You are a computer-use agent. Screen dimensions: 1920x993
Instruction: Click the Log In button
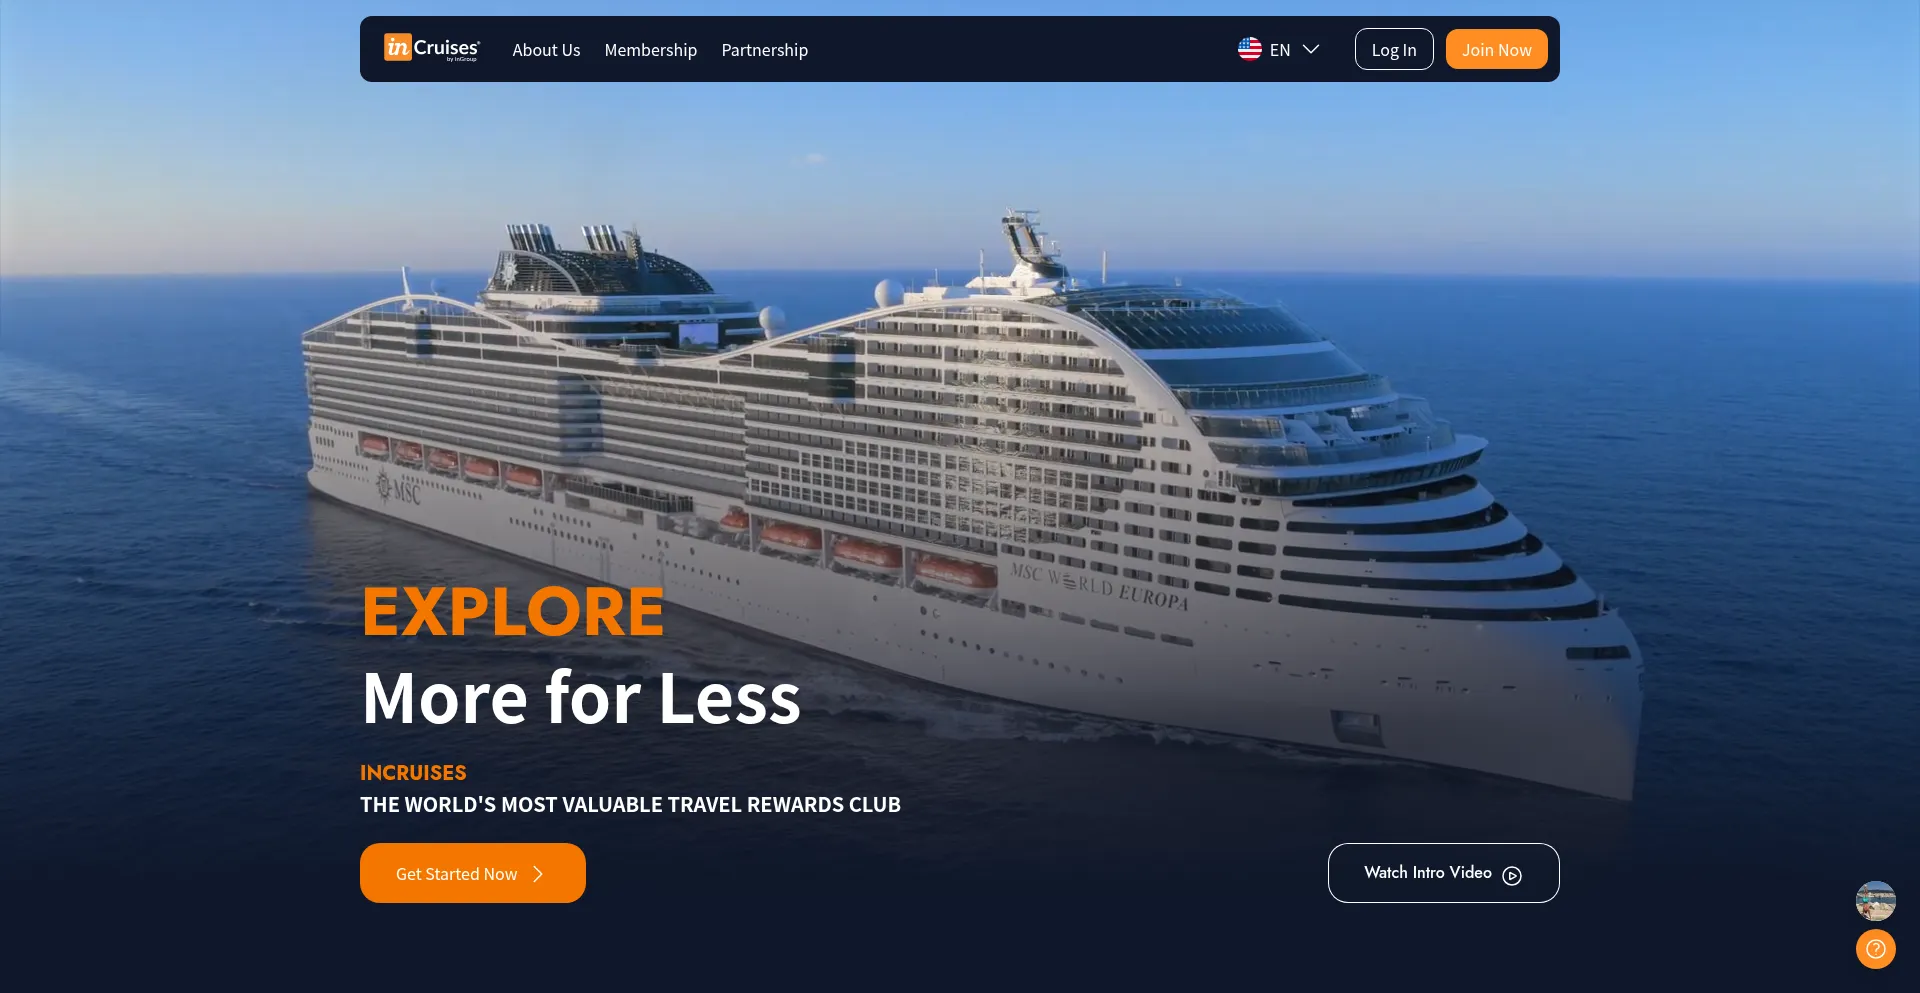pos(1394,49)
